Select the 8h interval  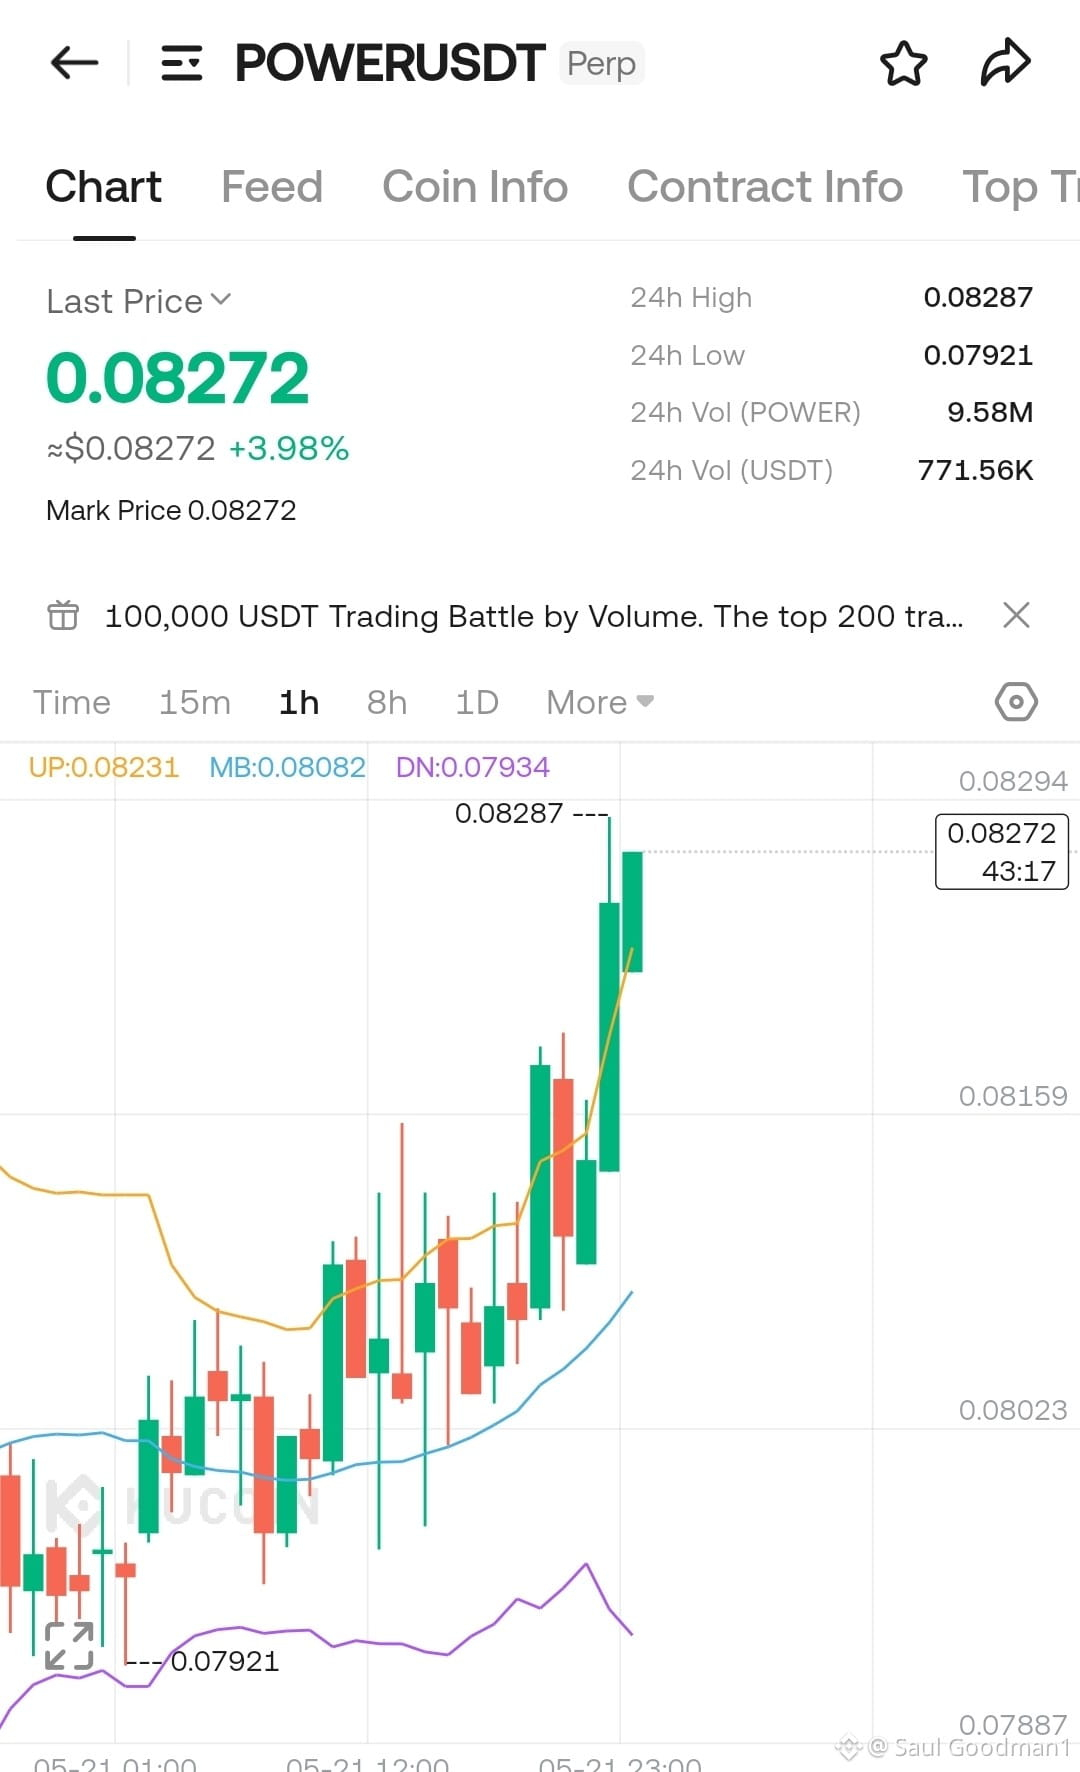387,702
